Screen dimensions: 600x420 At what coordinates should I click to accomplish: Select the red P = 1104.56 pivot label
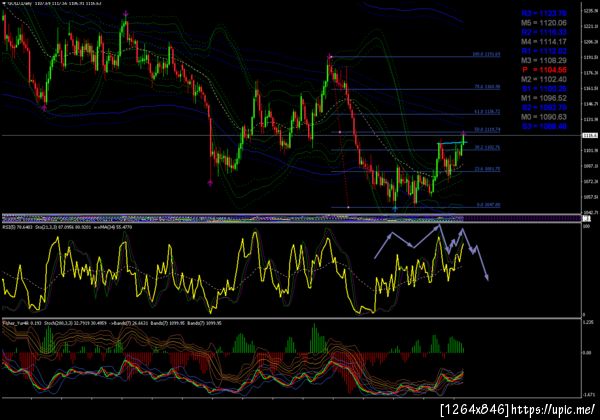(x=544, y=70)
